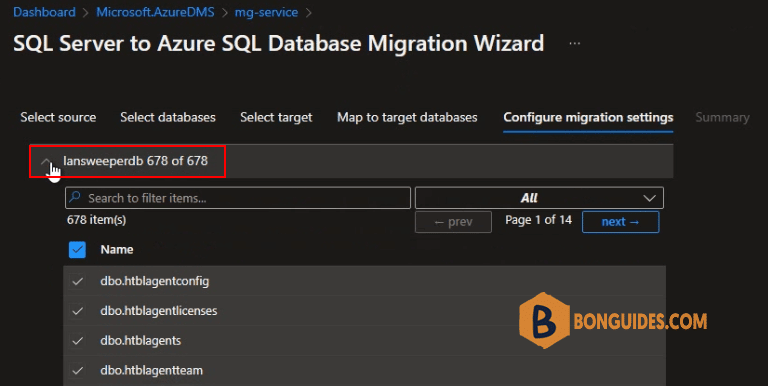The width and height of the screenshot is (768, 386).
Task: Click the dbo.htblagentteam row label
Action: point(151,371)
